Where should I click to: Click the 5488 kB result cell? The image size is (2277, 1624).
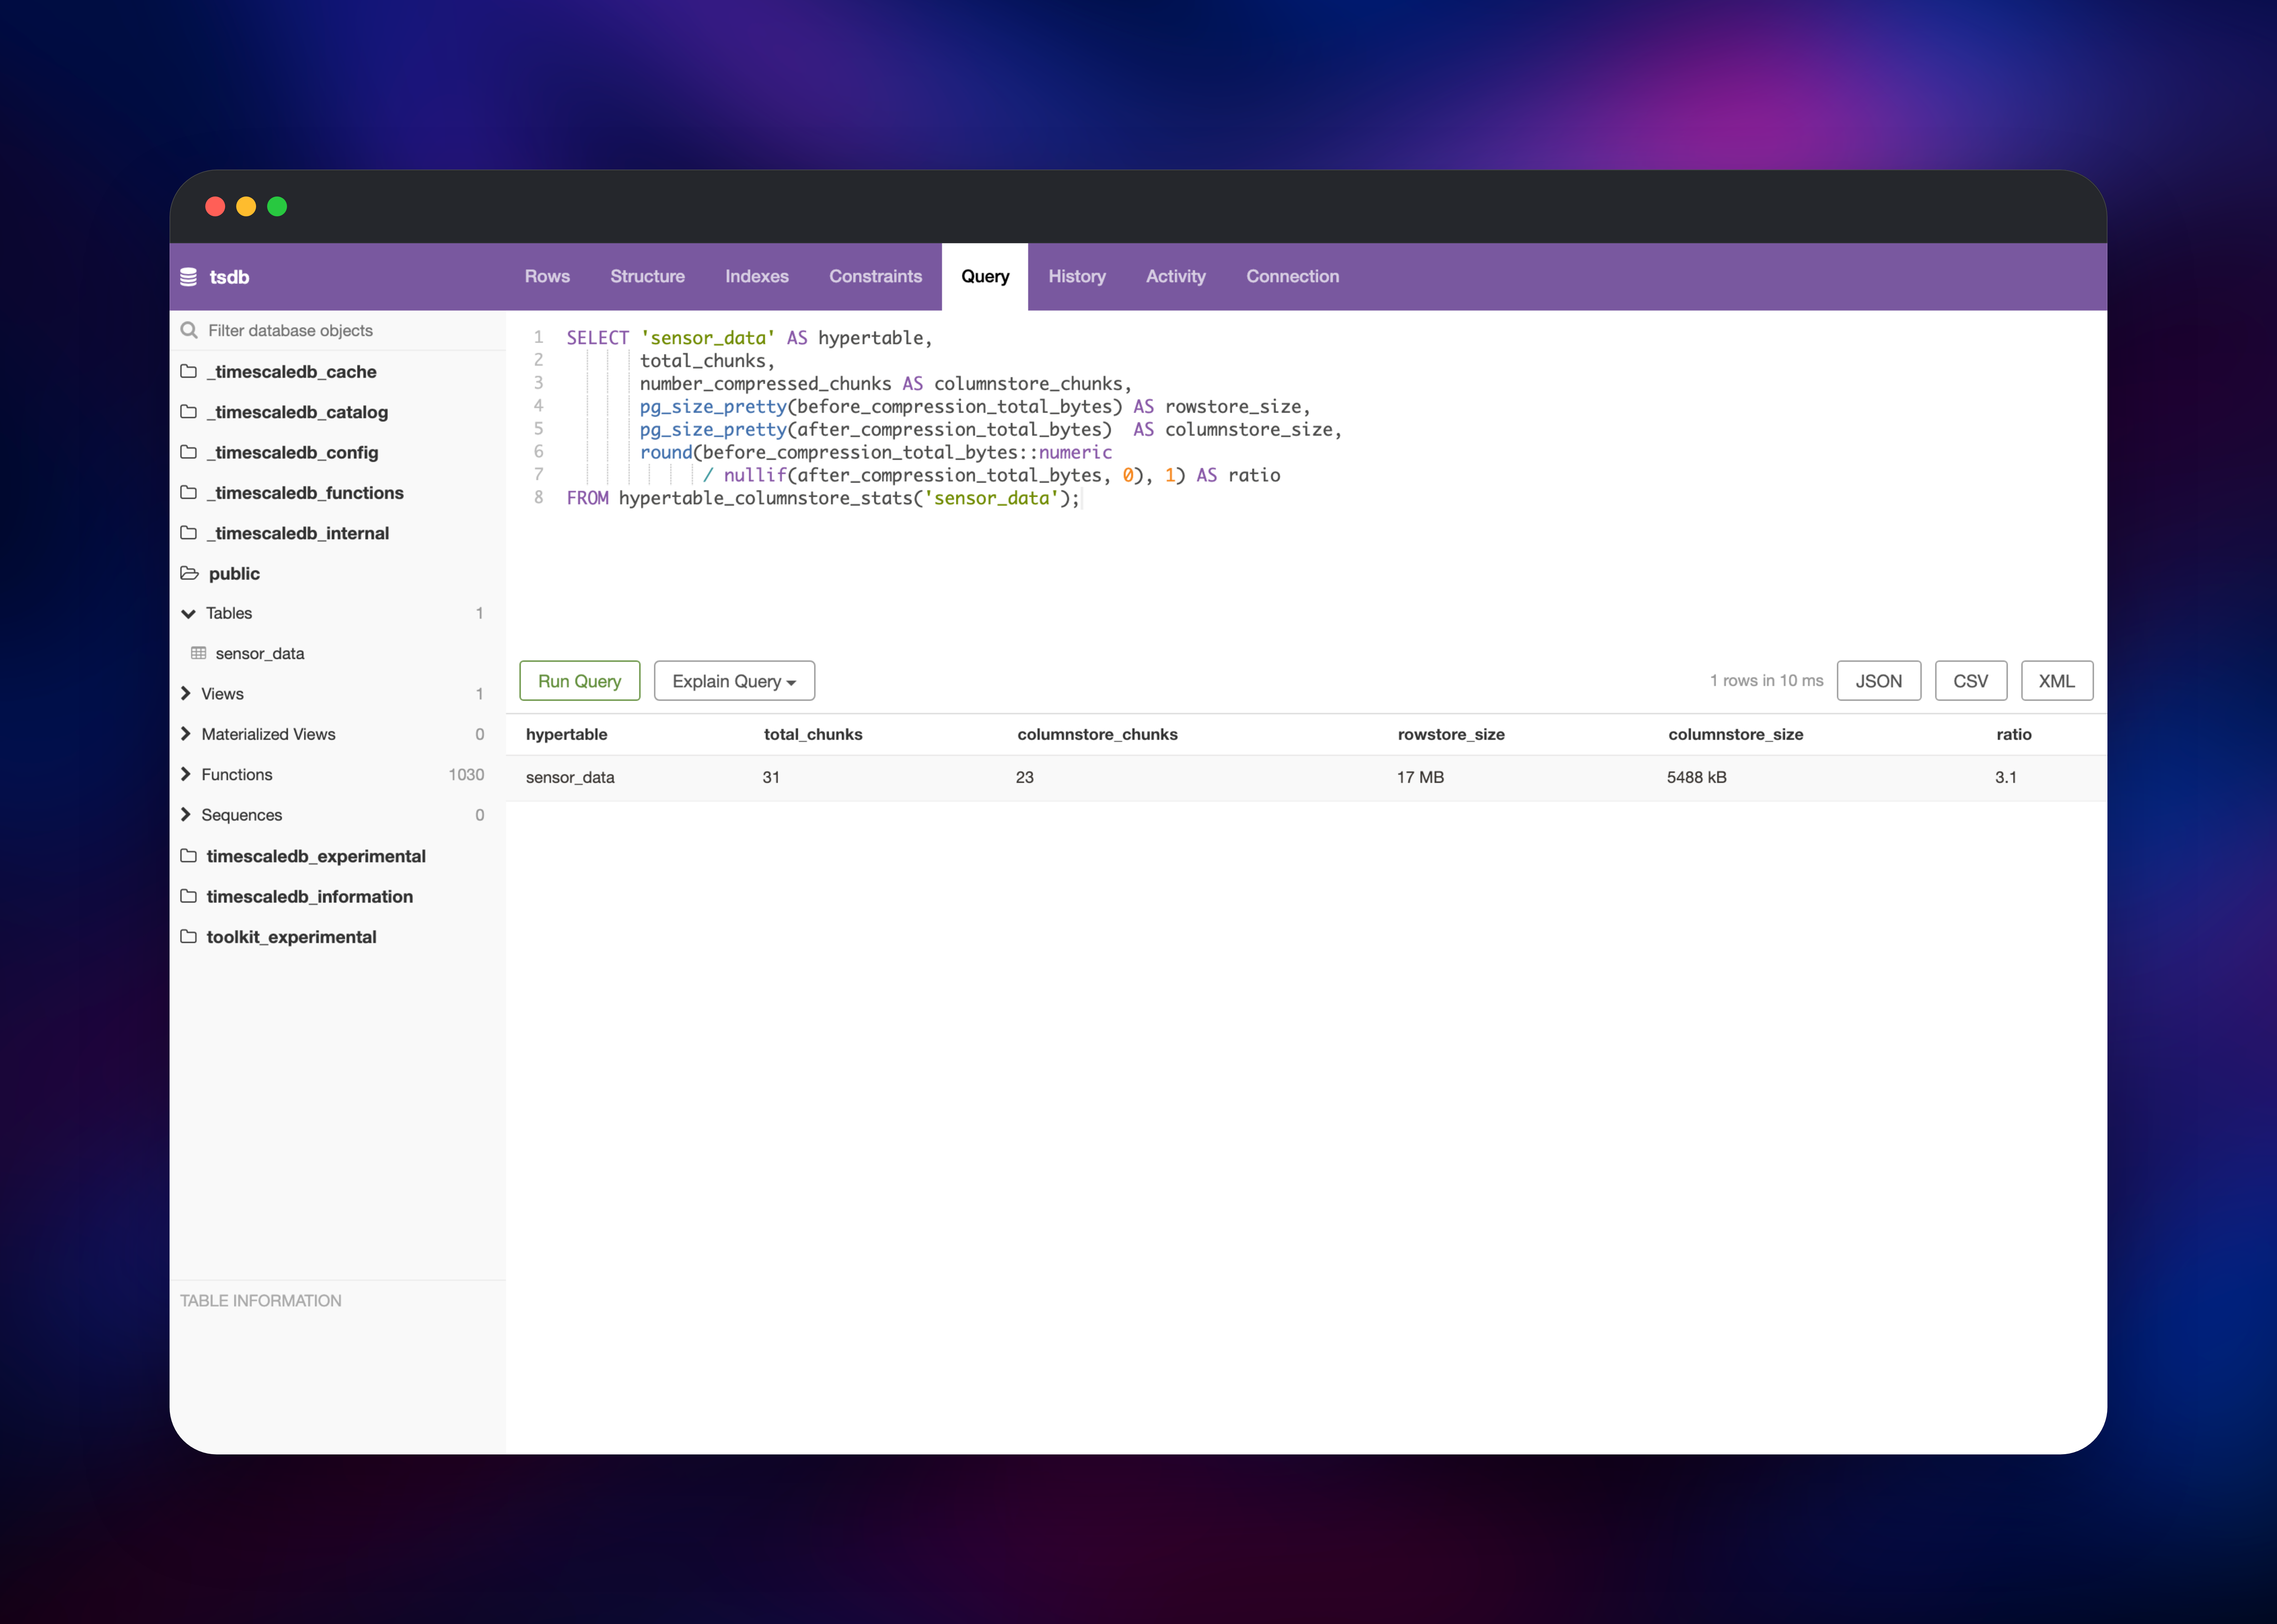1697,777
